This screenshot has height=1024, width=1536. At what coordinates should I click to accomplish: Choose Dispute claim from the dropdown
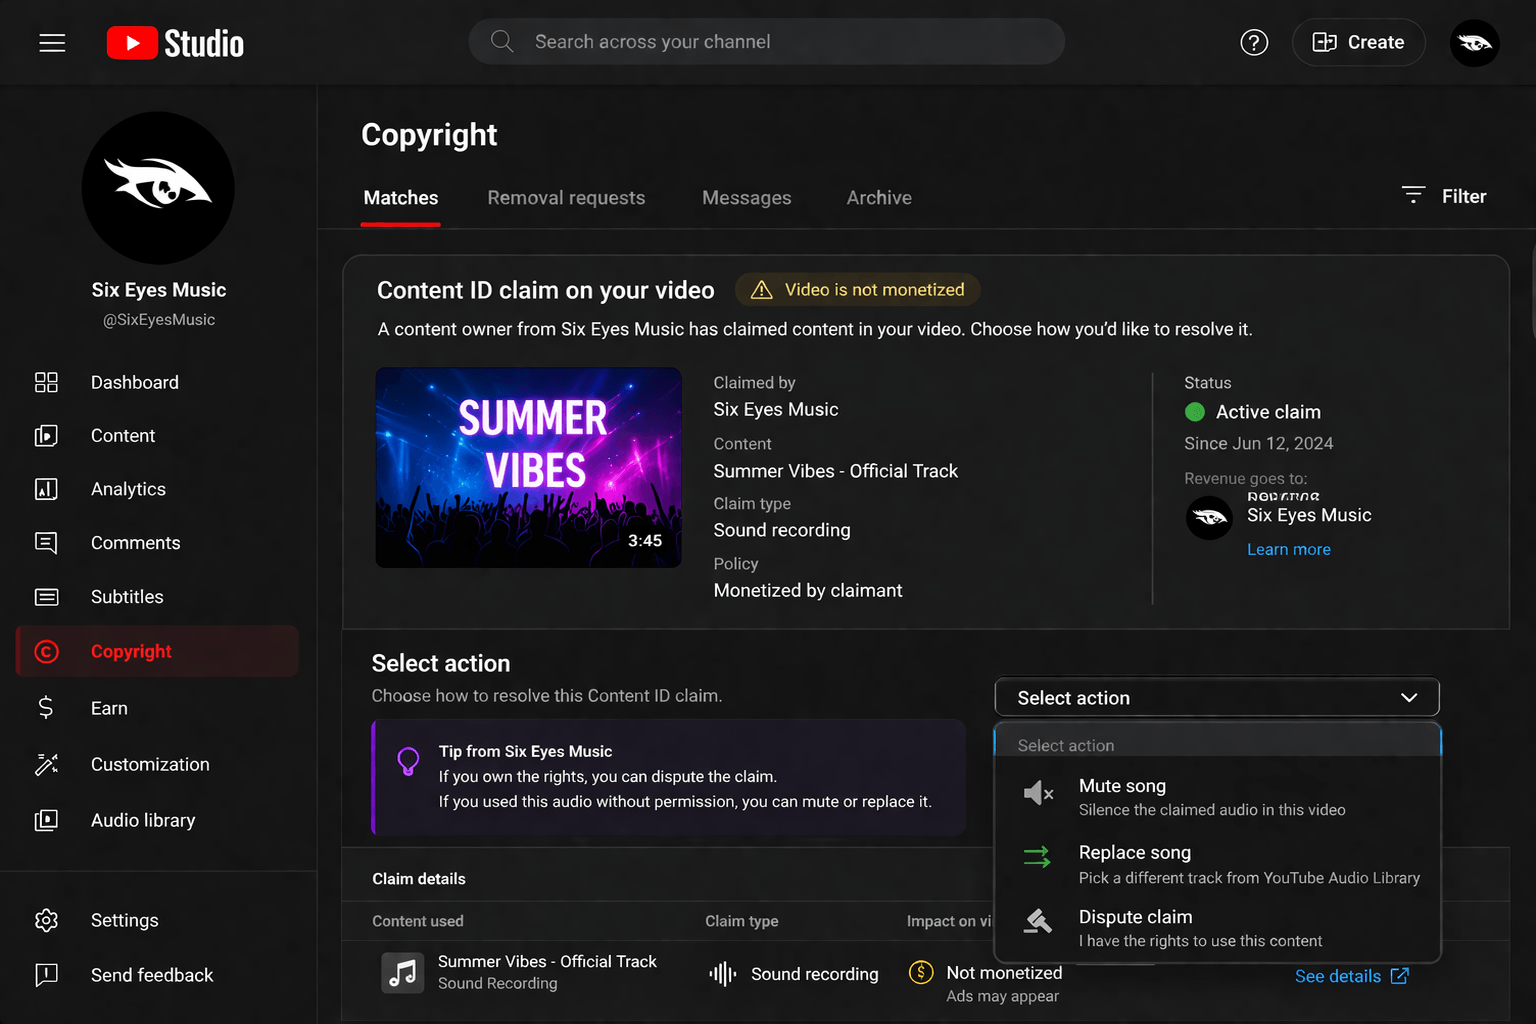1217,928
